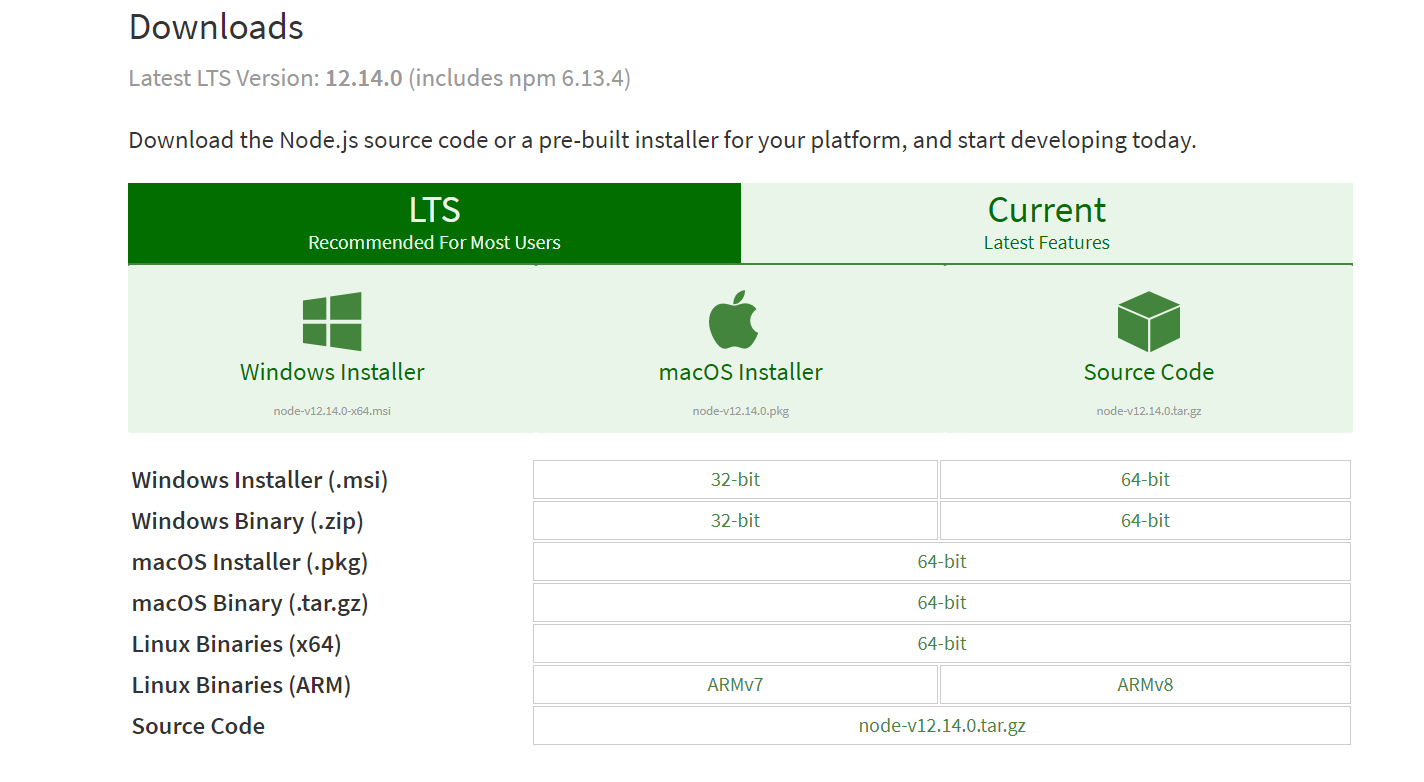1424x782 pixels.
Task: Click the Linux Binaries (x64) row label
Action: (237, 644)
